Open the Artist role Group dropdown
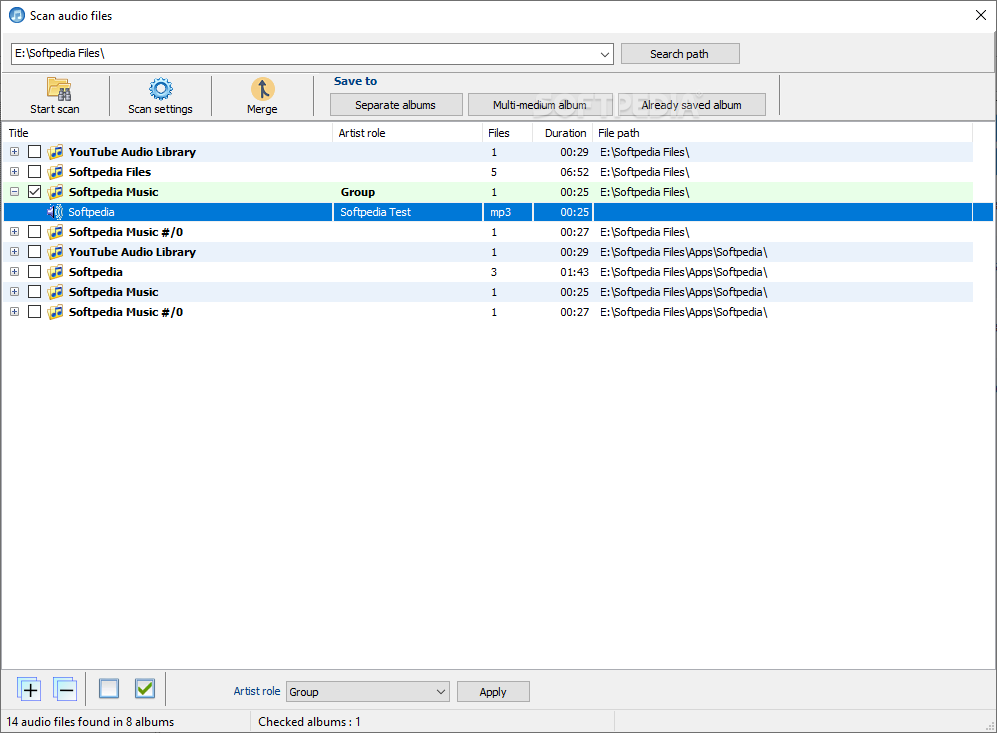This screenshot has width=997, height=733. click(x=441, y=692)
